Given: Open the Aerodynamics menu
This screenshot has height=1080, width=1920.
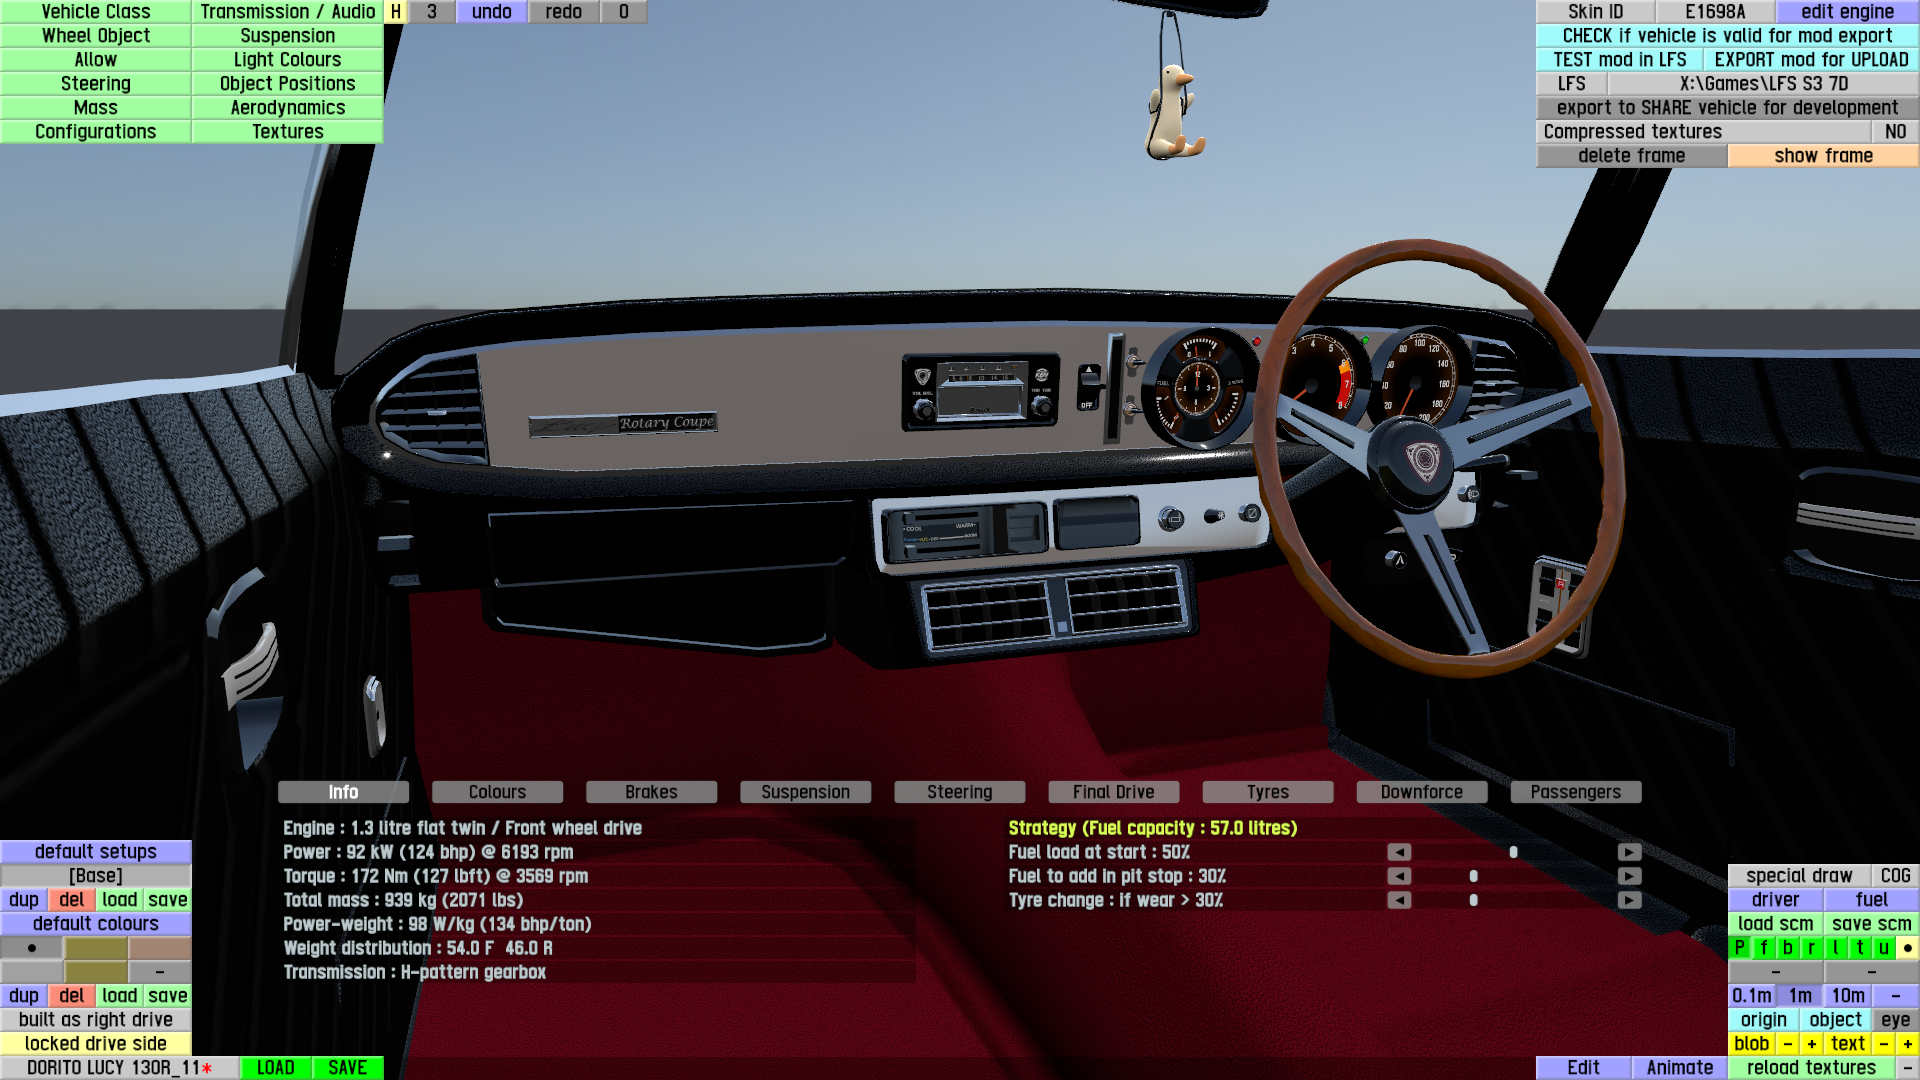Looking at the screenshot, I should point(287,108).
